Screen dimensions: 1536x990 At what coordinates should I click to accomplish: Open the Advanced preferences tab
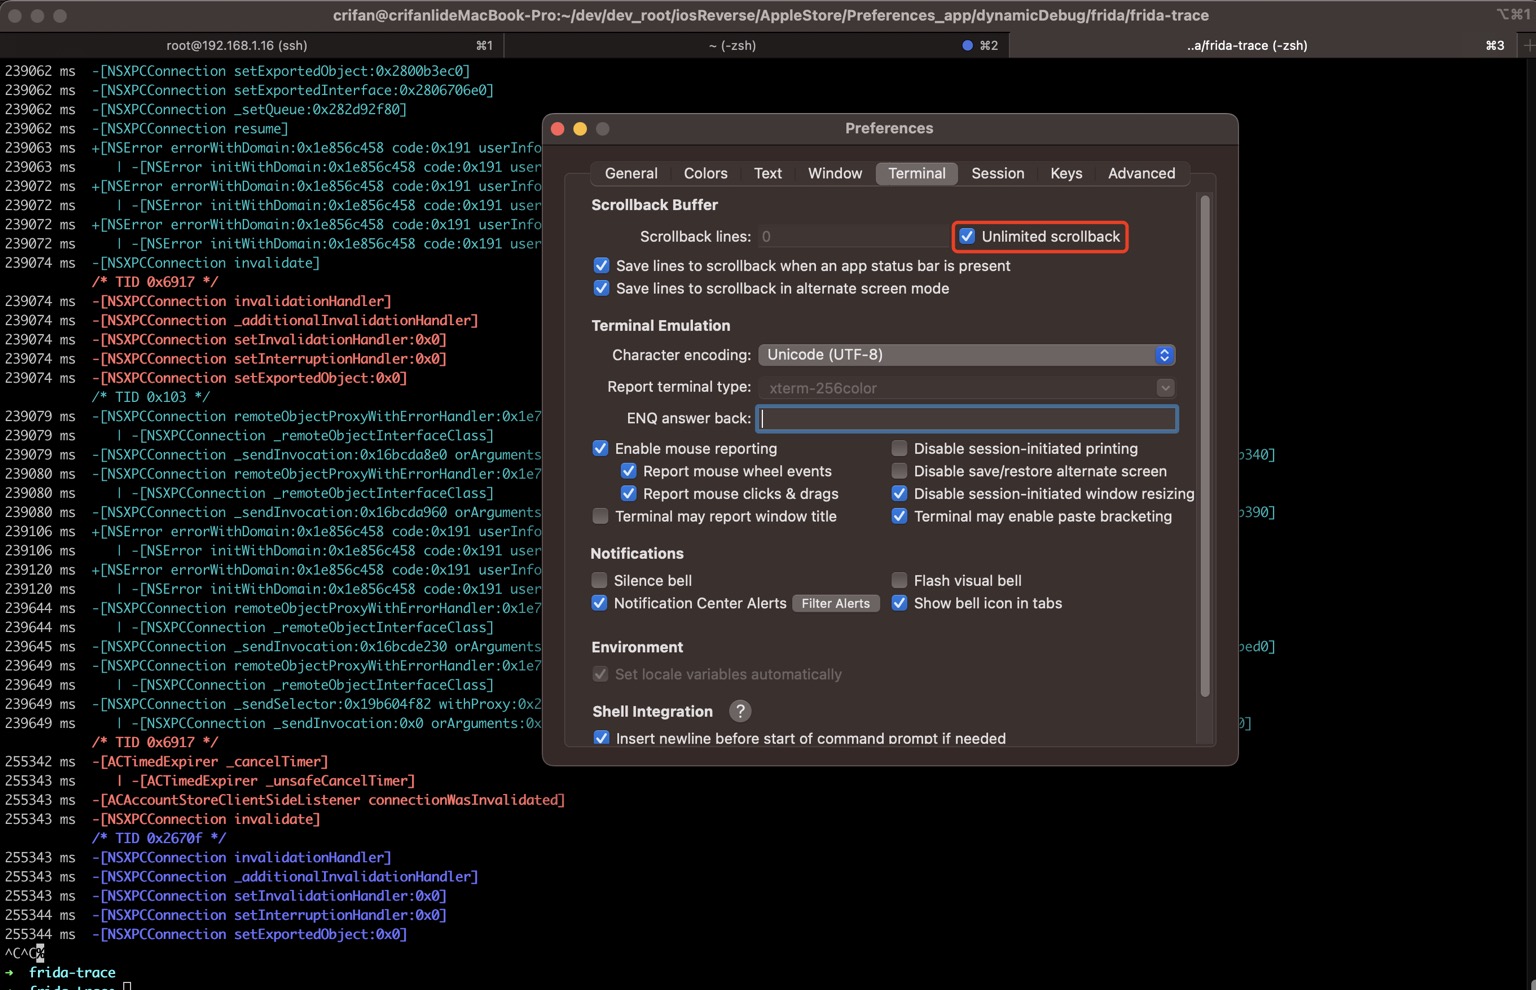click(x=1141, y=173)
